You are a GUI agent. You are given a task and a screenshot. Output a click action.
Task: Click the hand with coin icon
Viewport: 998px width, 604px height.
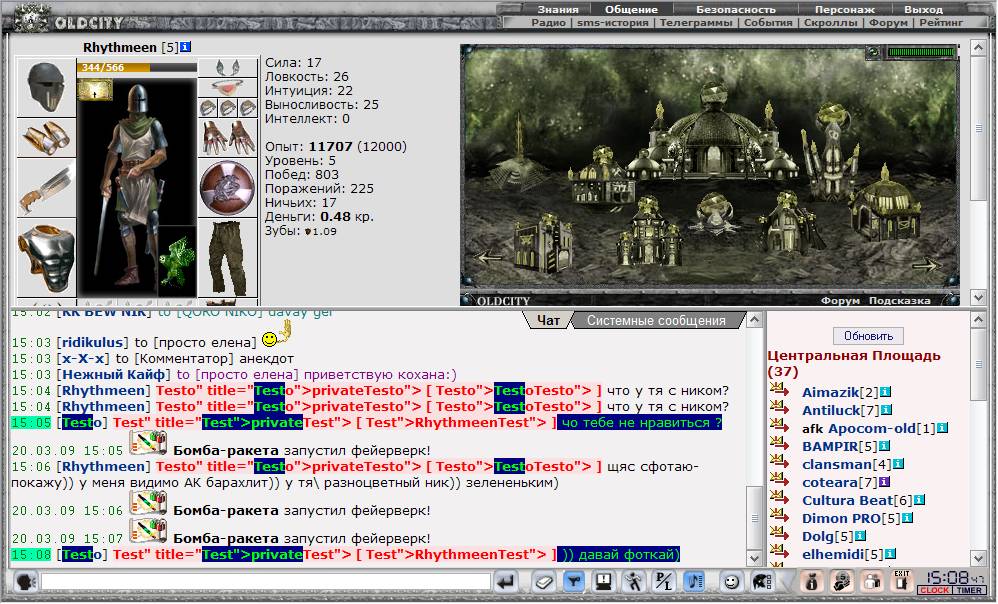(x=842, y=582)
